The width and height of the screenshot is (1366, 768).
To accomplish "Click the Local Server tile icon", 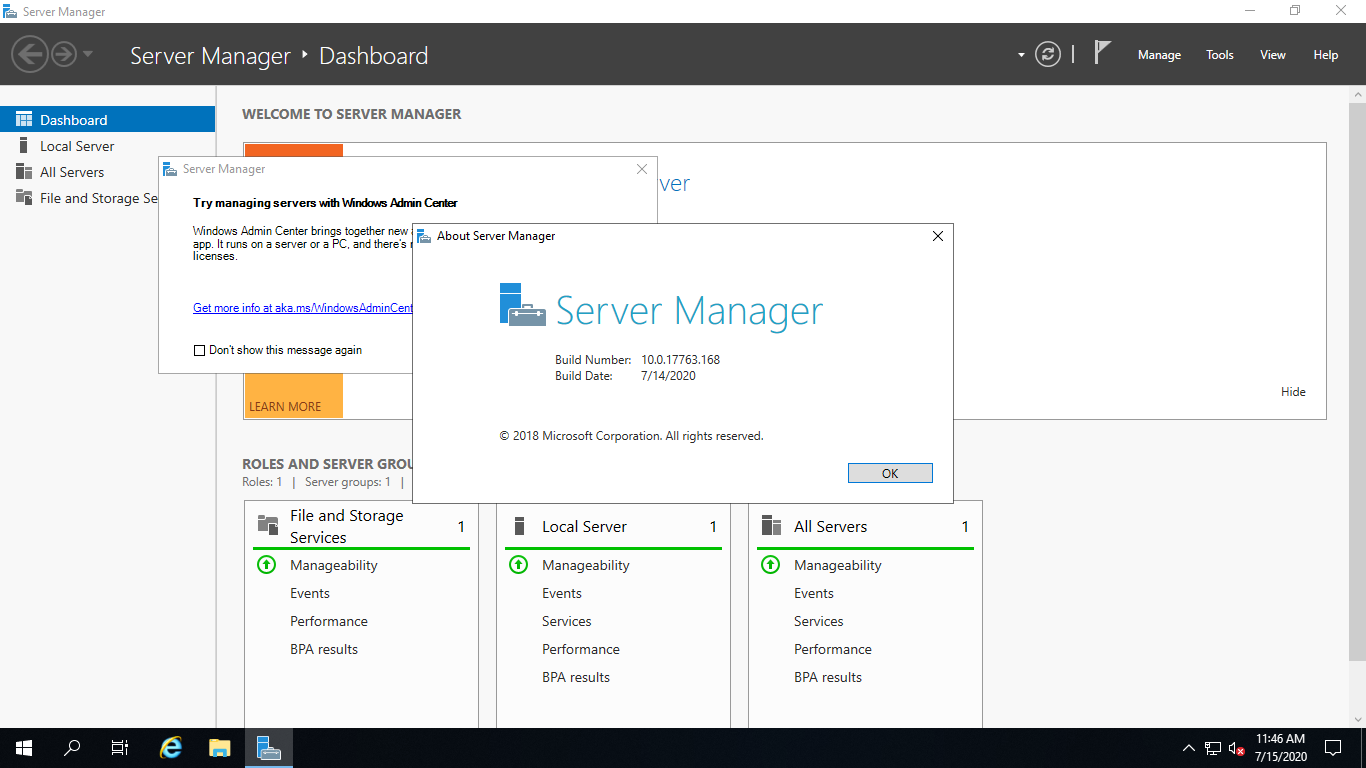I will click(519, 526).
